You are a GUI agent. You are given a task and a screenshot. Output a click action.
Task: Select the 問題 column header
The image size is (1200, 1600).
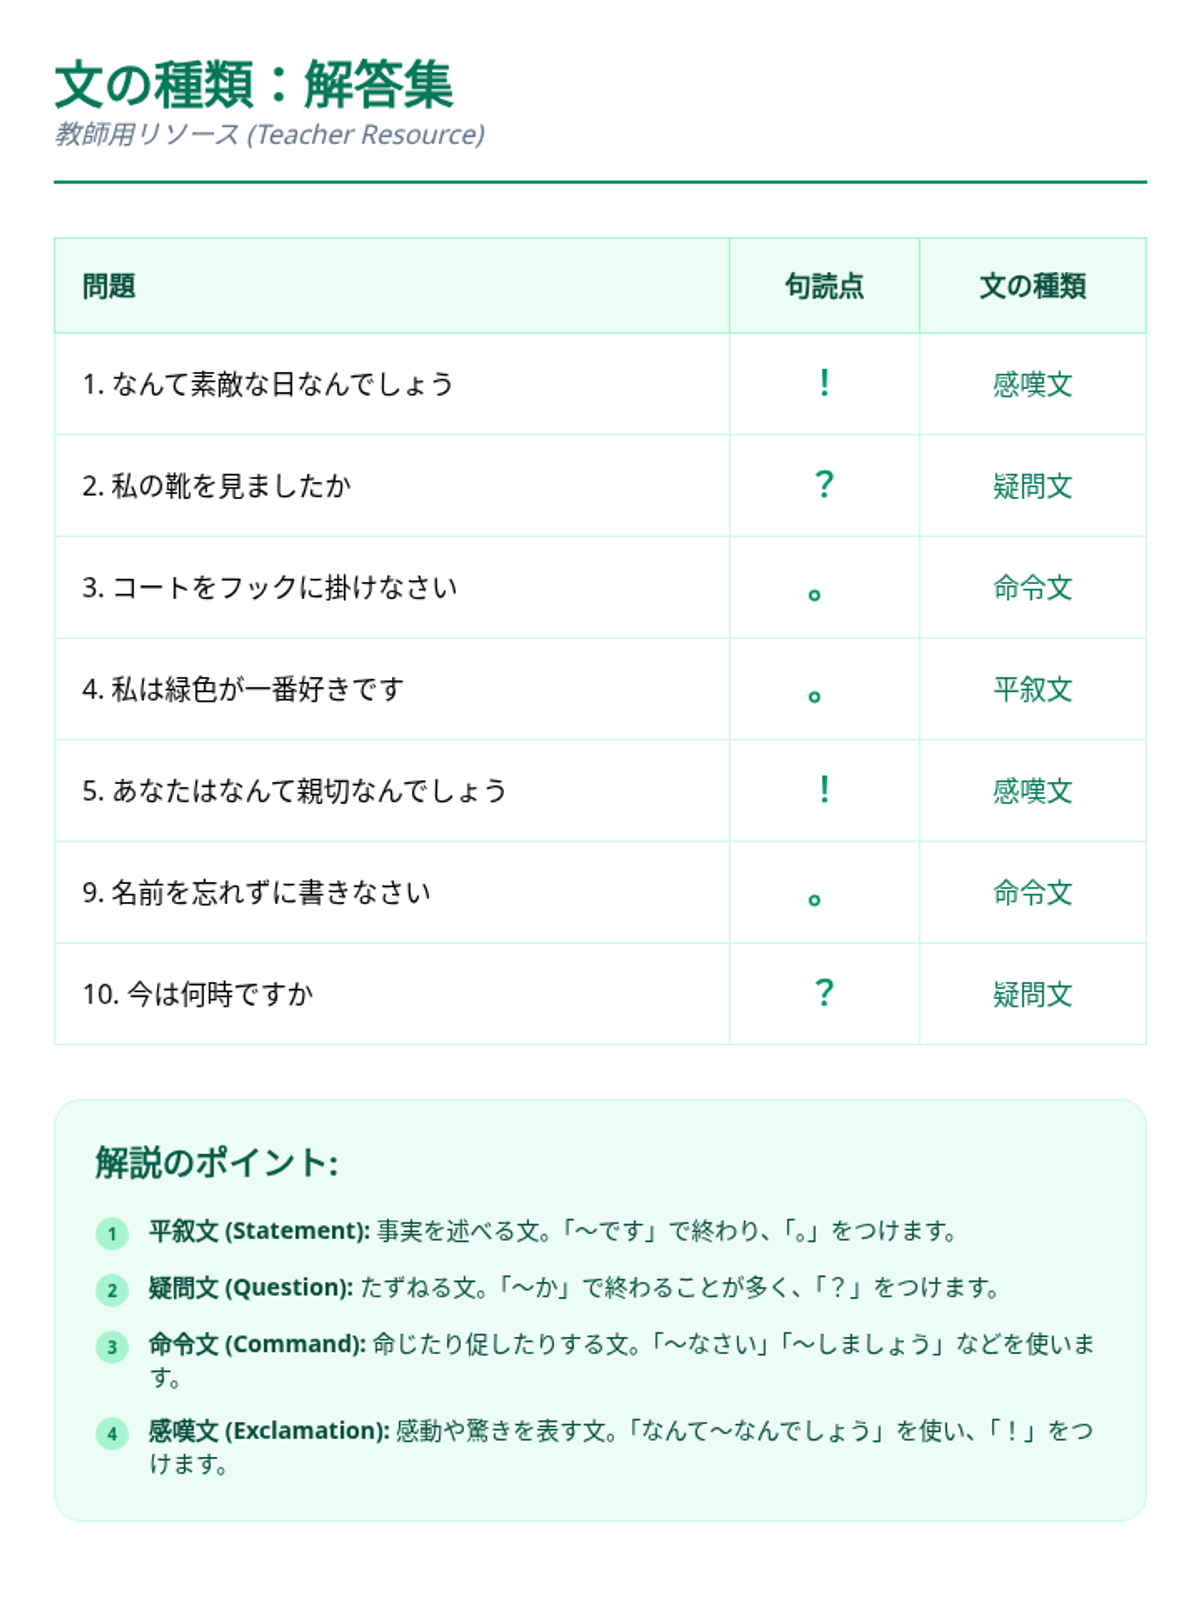[392, 286]
